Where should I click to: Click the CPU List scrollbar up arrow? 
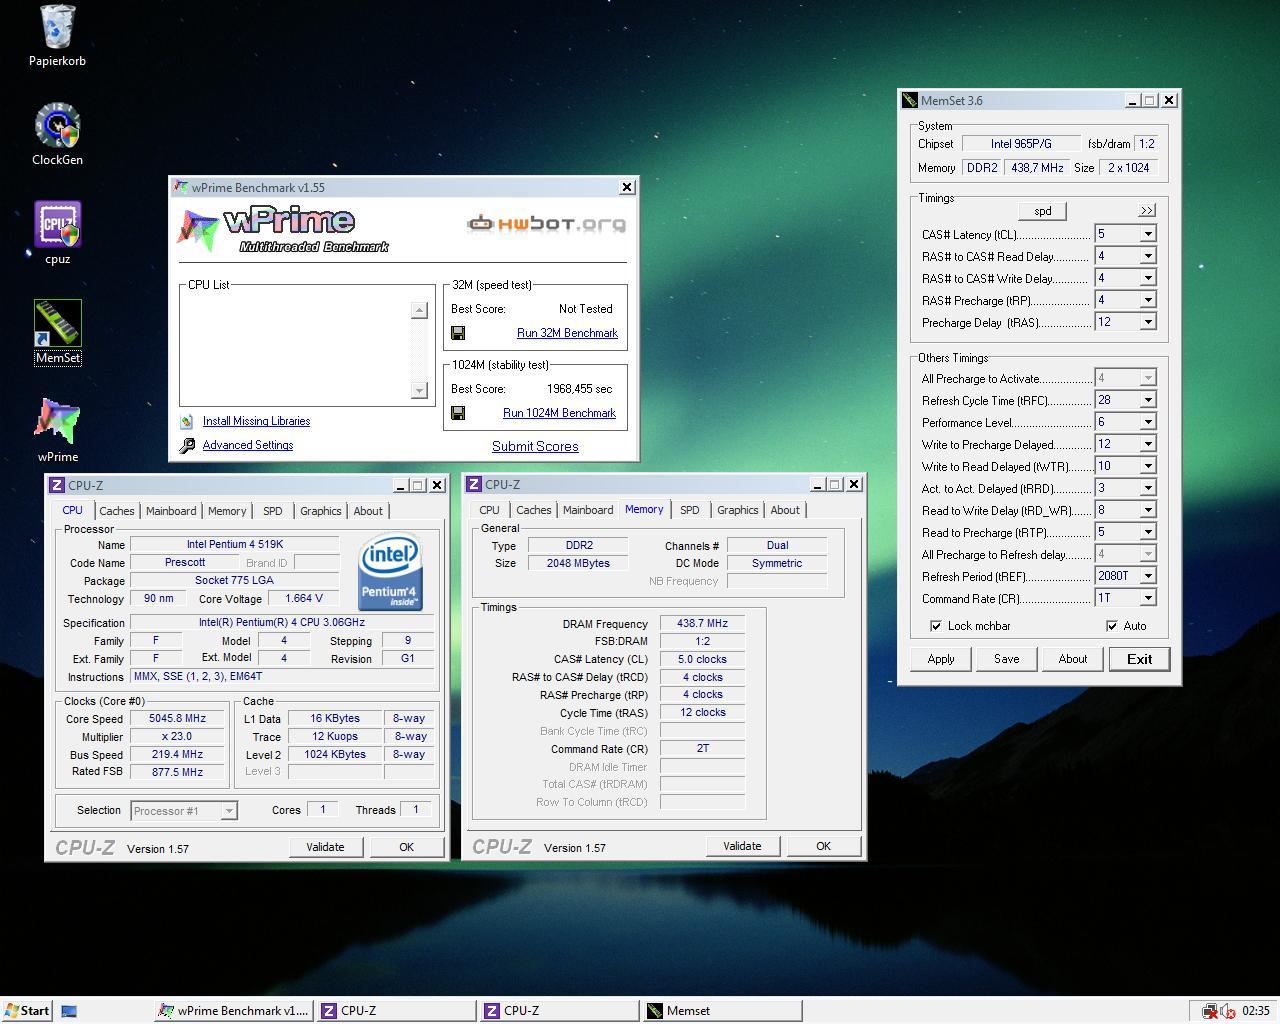click(420, 310)
